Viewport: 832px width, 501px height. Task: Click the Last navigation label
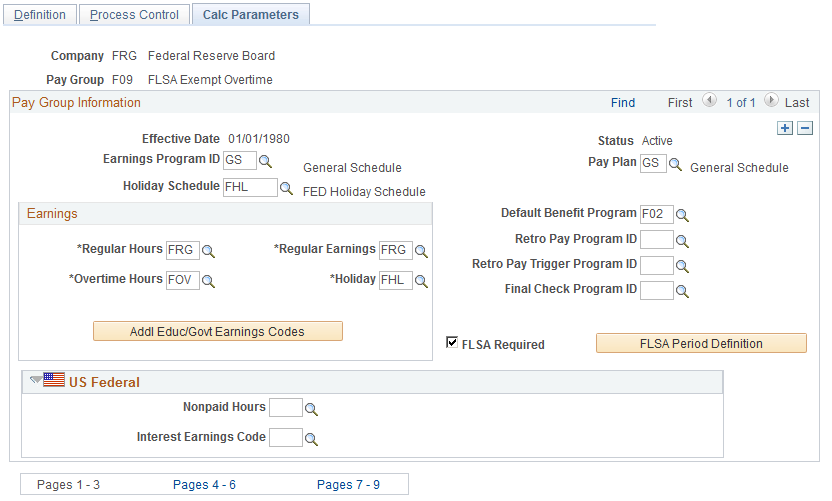tap(797, 102)
